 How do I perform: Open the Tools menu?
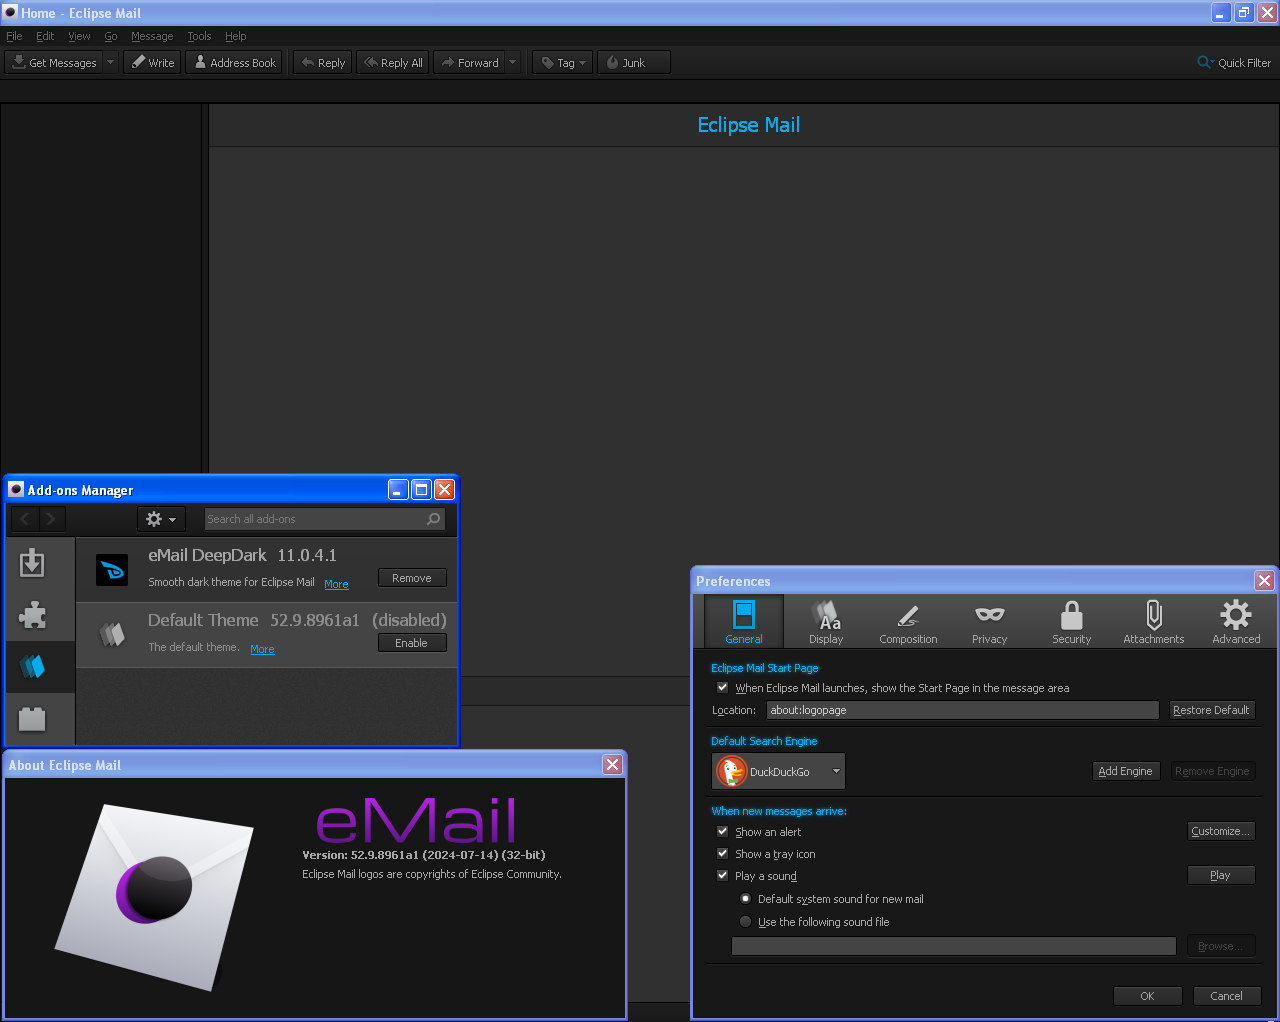tap(199, 36)
